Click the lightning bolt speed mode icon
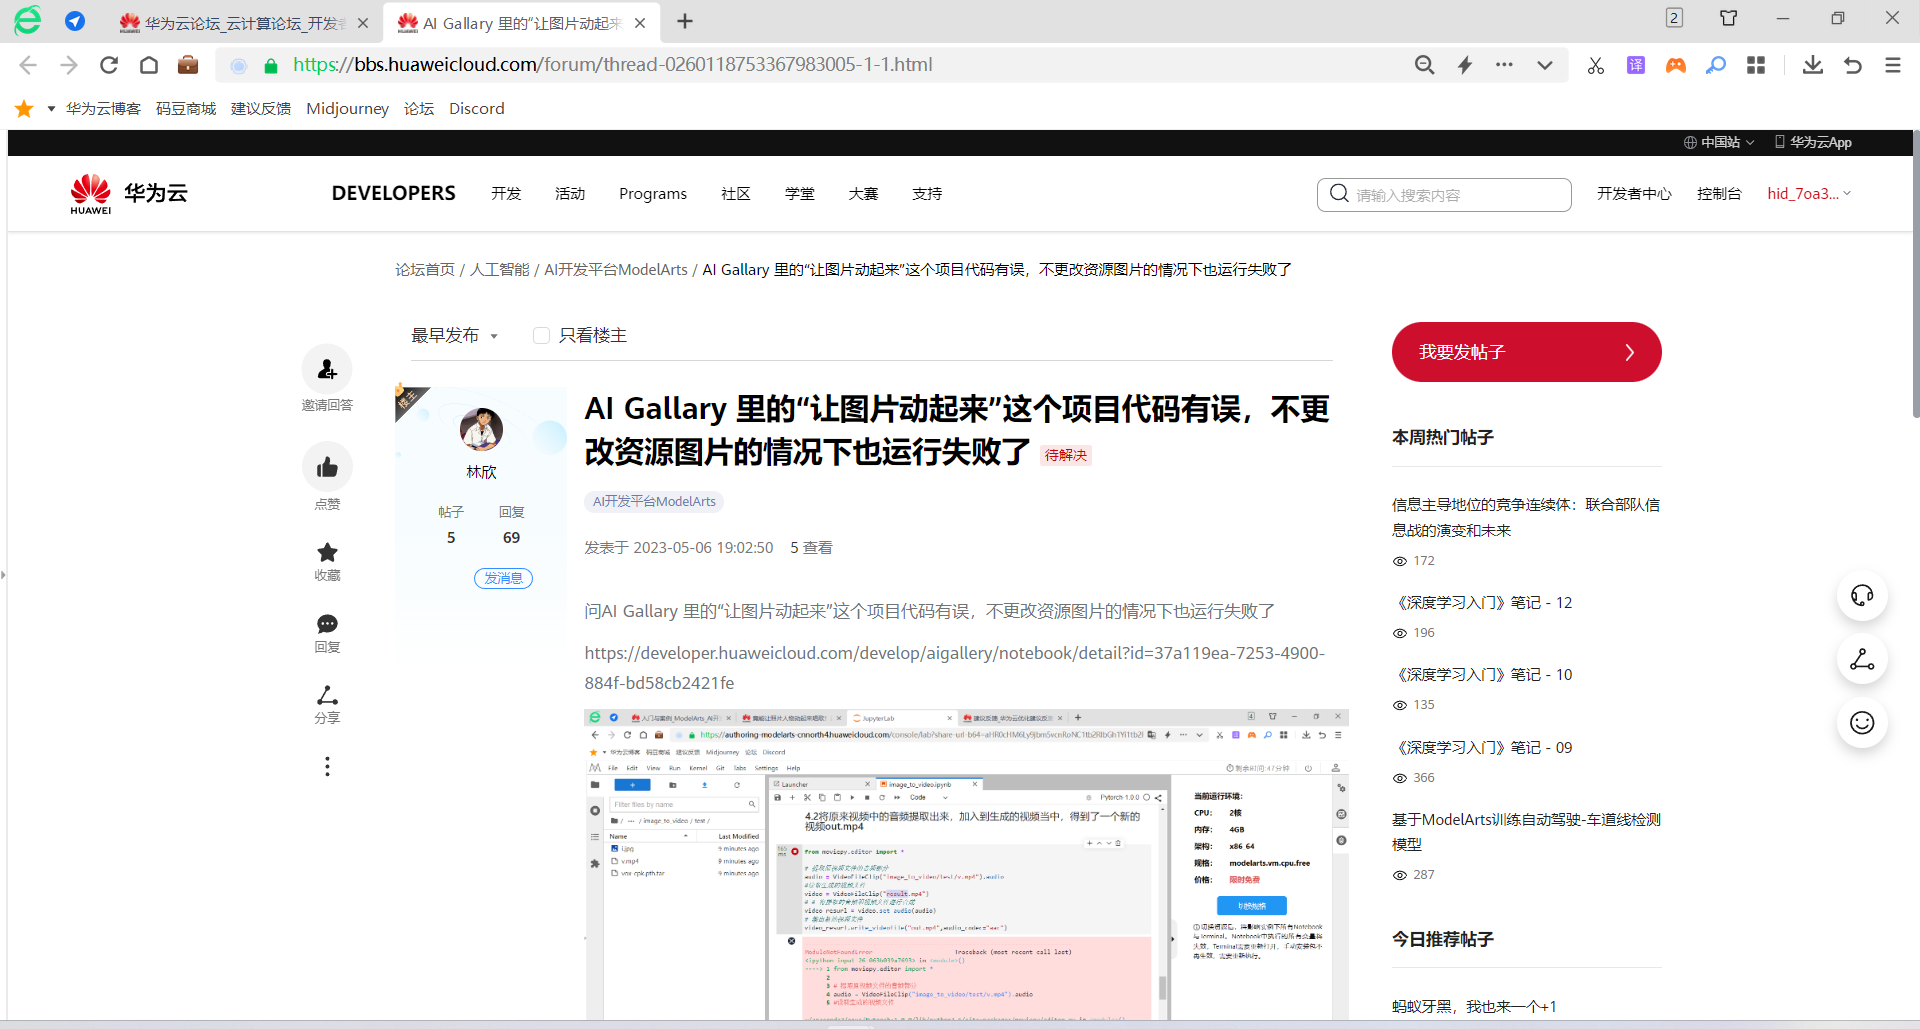 click(x=1465, y=65)
